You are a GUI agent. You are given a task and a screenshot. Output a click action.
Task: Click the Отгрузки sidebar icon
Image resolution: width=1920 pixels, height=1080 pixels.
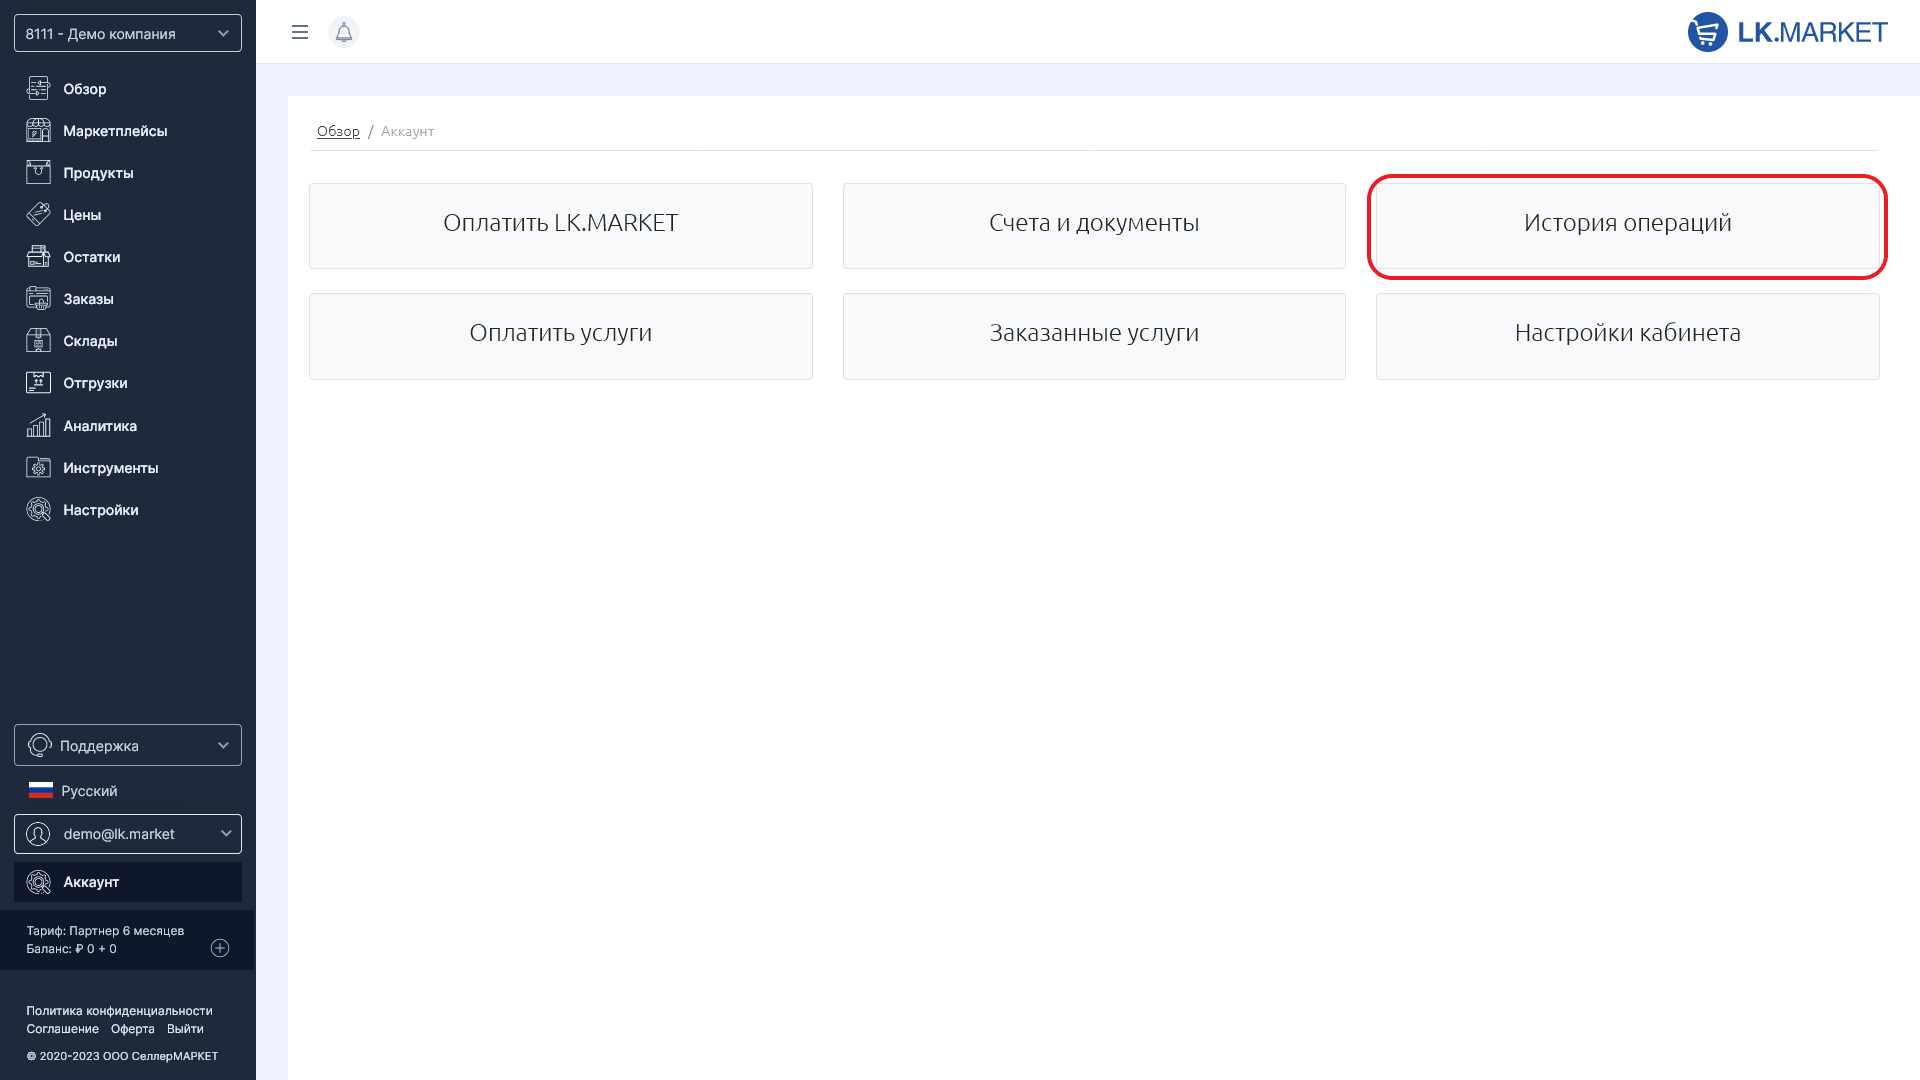tap(38, 382)
